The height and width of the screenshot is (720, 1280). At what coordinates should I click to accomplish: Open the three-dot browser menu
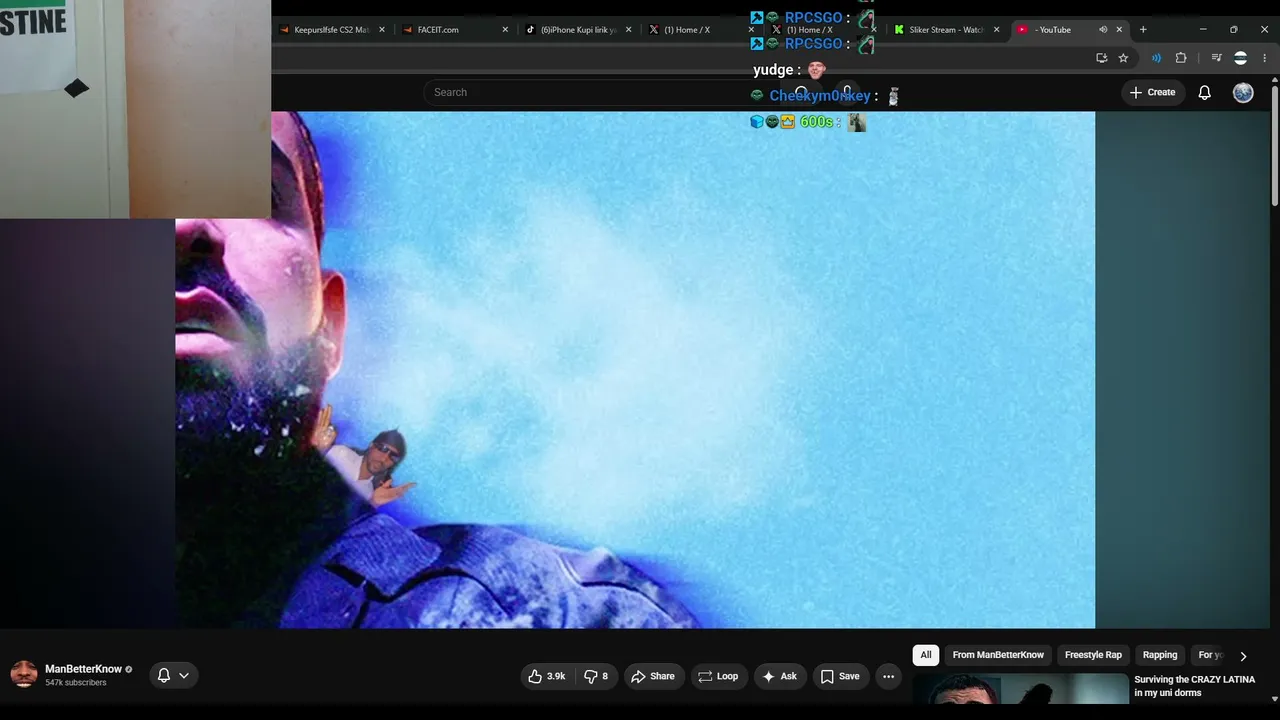pos(1264,58)
